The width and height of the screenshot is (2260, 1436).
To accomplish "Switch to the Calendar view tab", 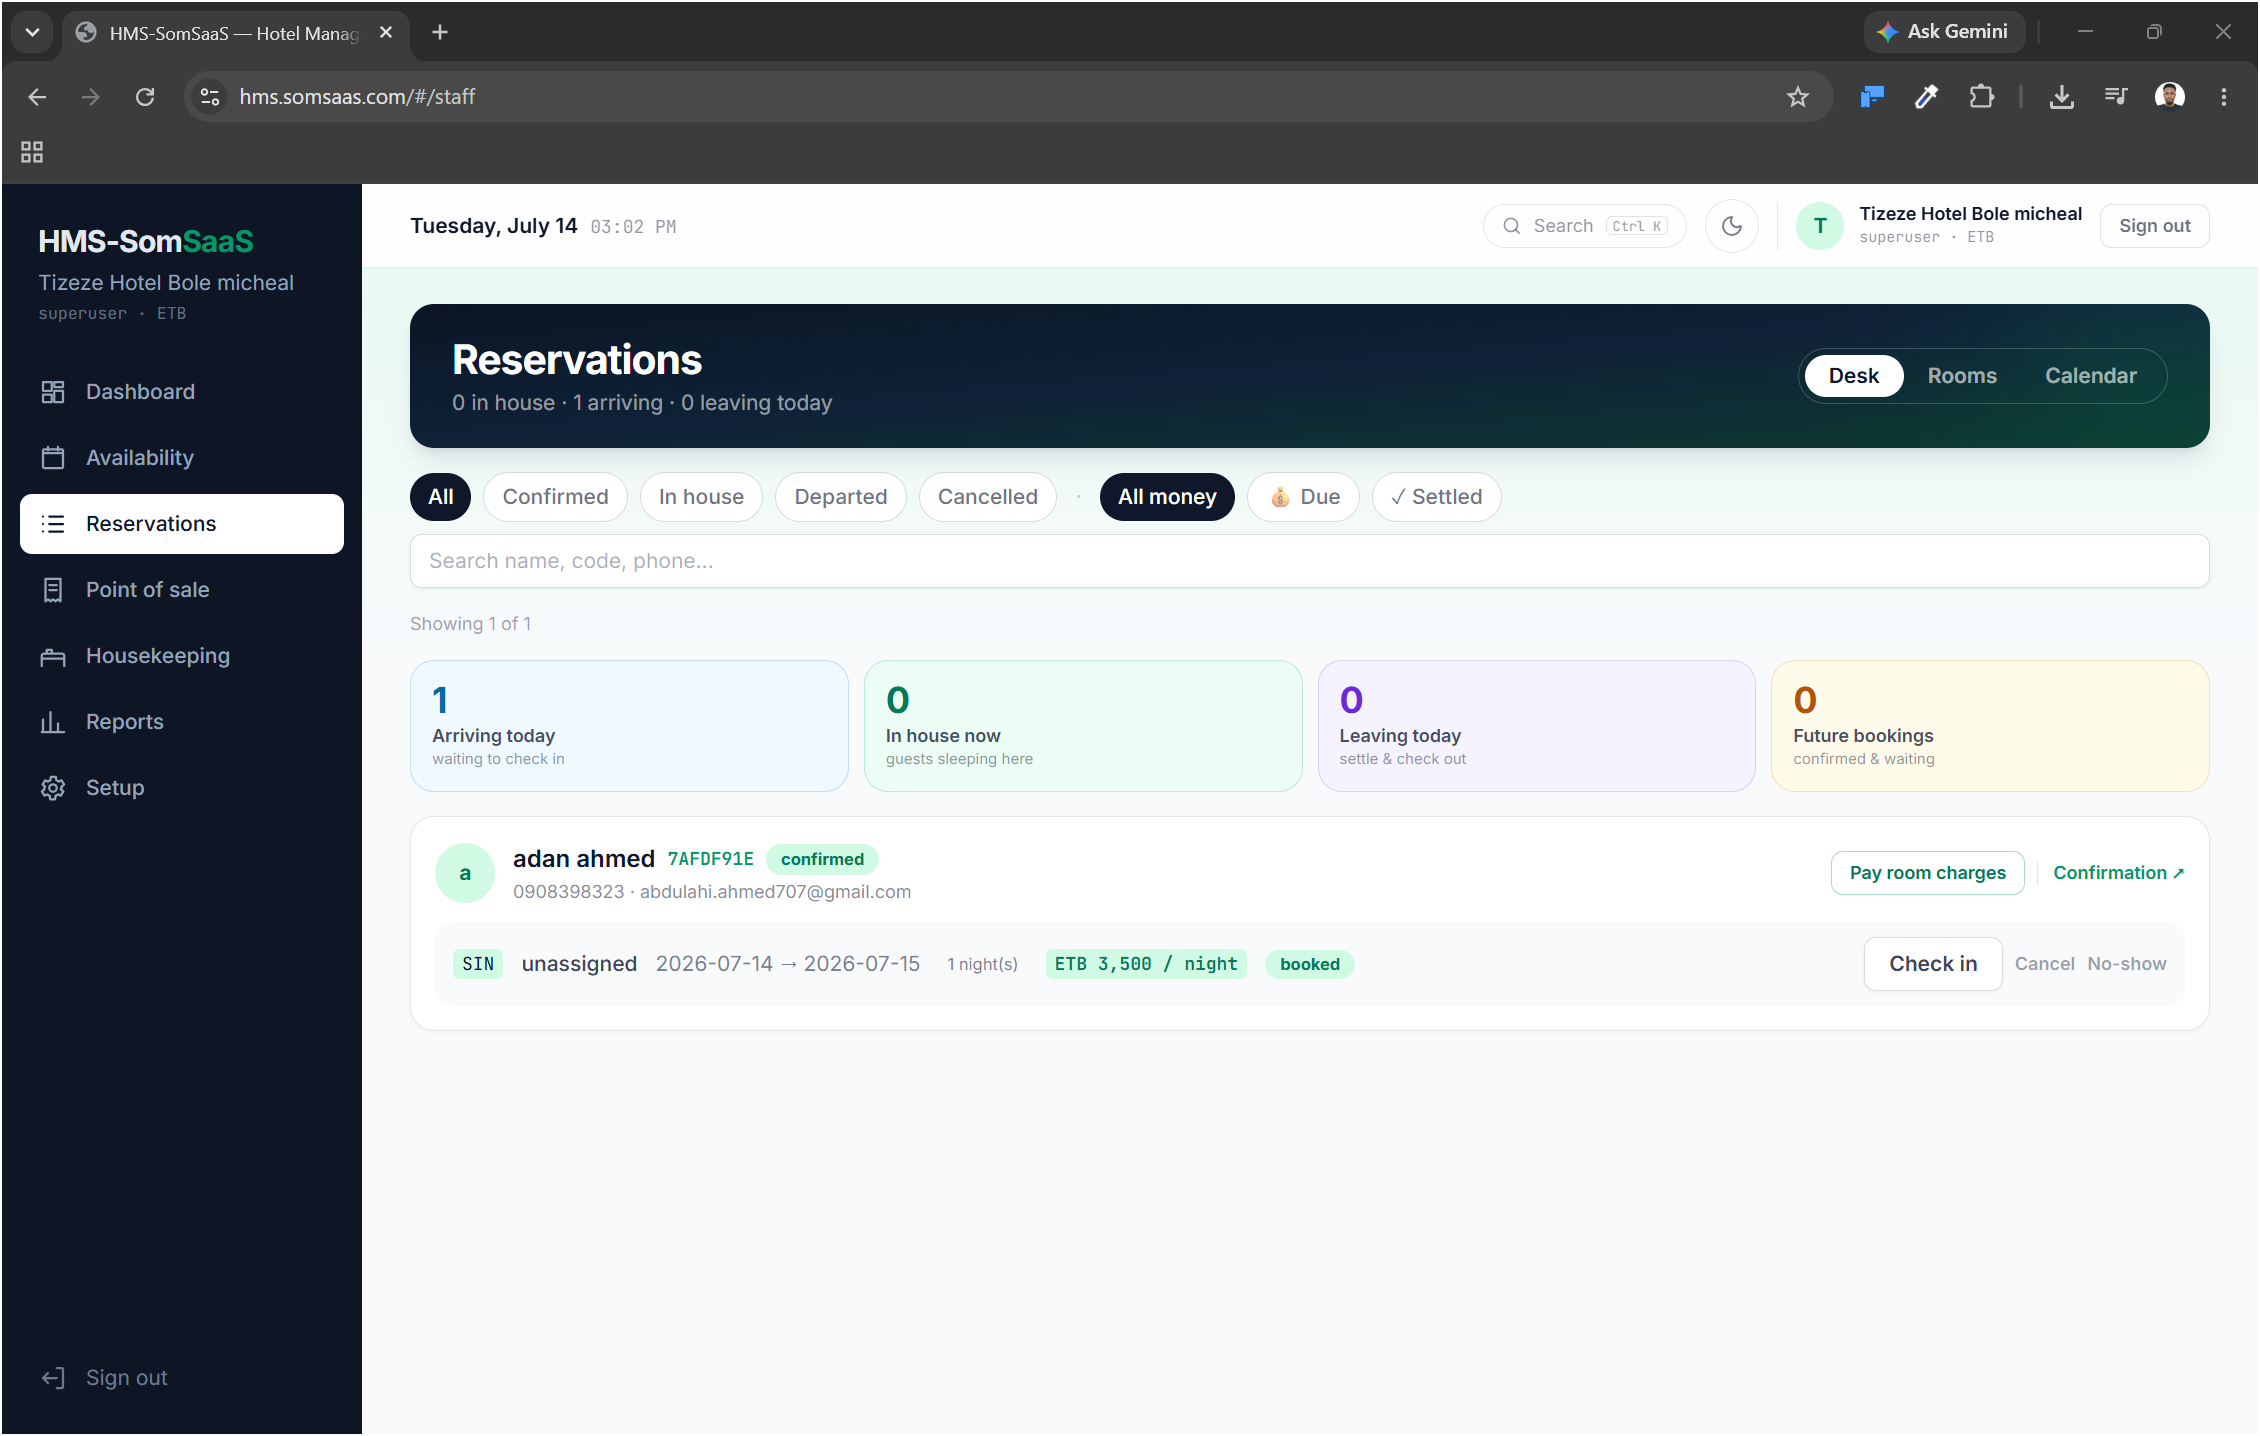I will point(2090,376).
